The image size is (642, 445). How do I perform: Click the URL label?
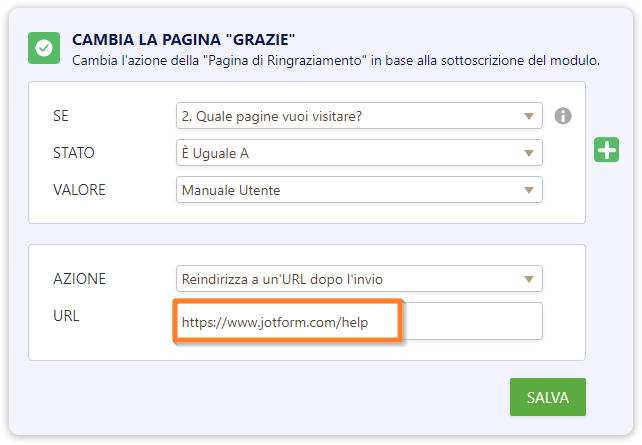coord(66,316)
